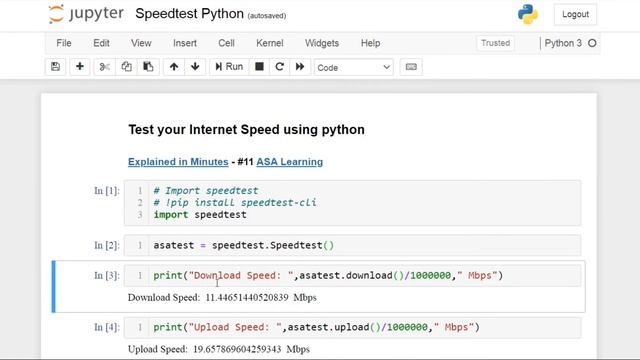This screenshot has height=360, width=640.
Task: Click the autosaved checkpoint status
Action: click(267, 16)
